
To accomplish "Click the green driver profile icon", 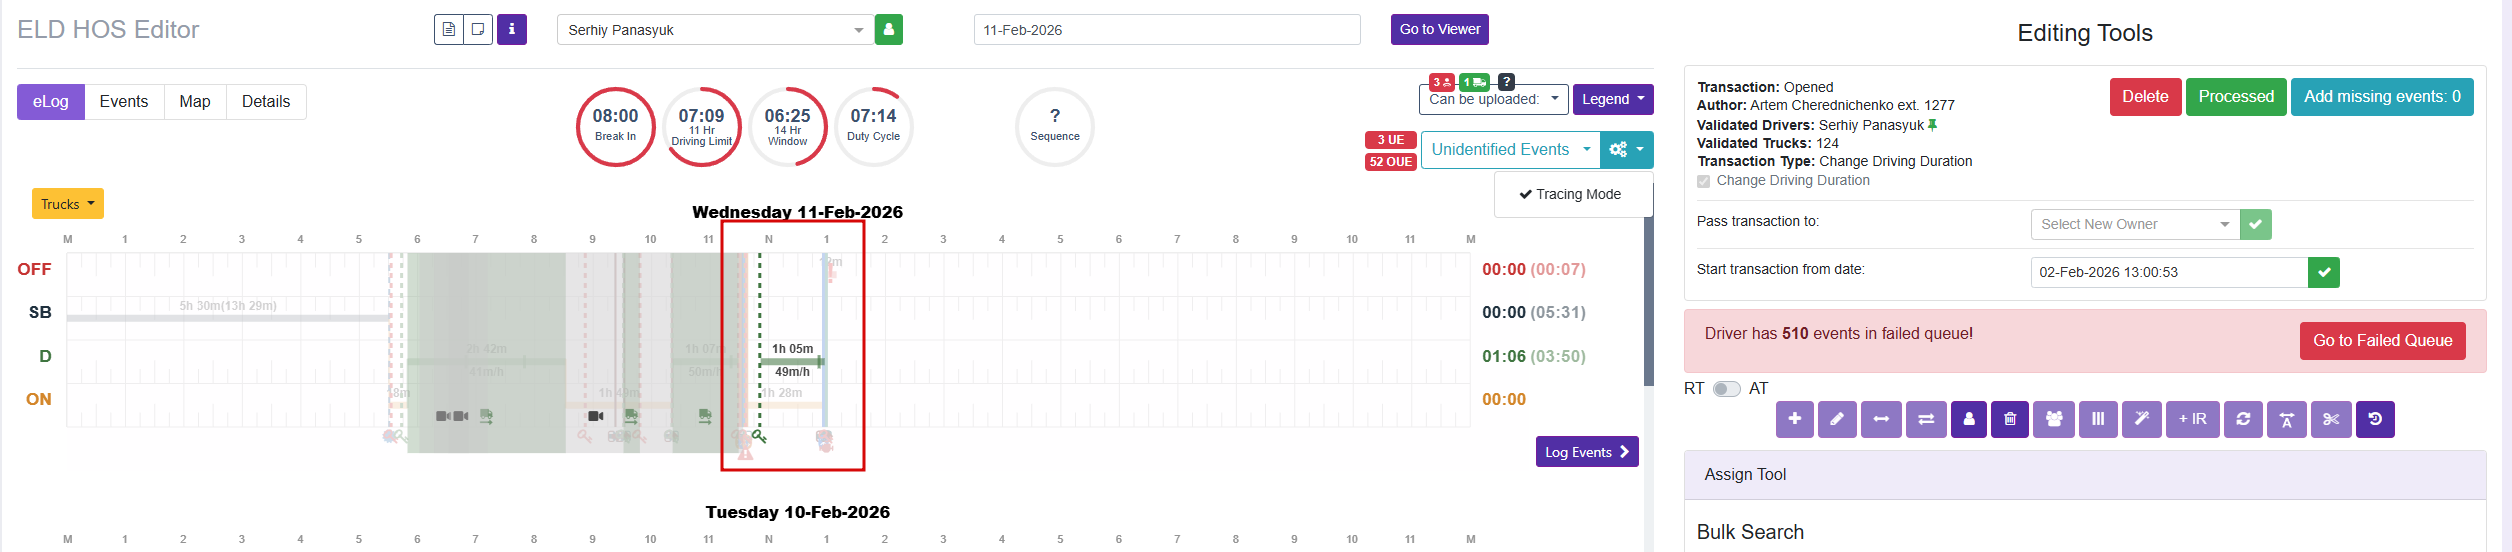I will click(888, 30).
